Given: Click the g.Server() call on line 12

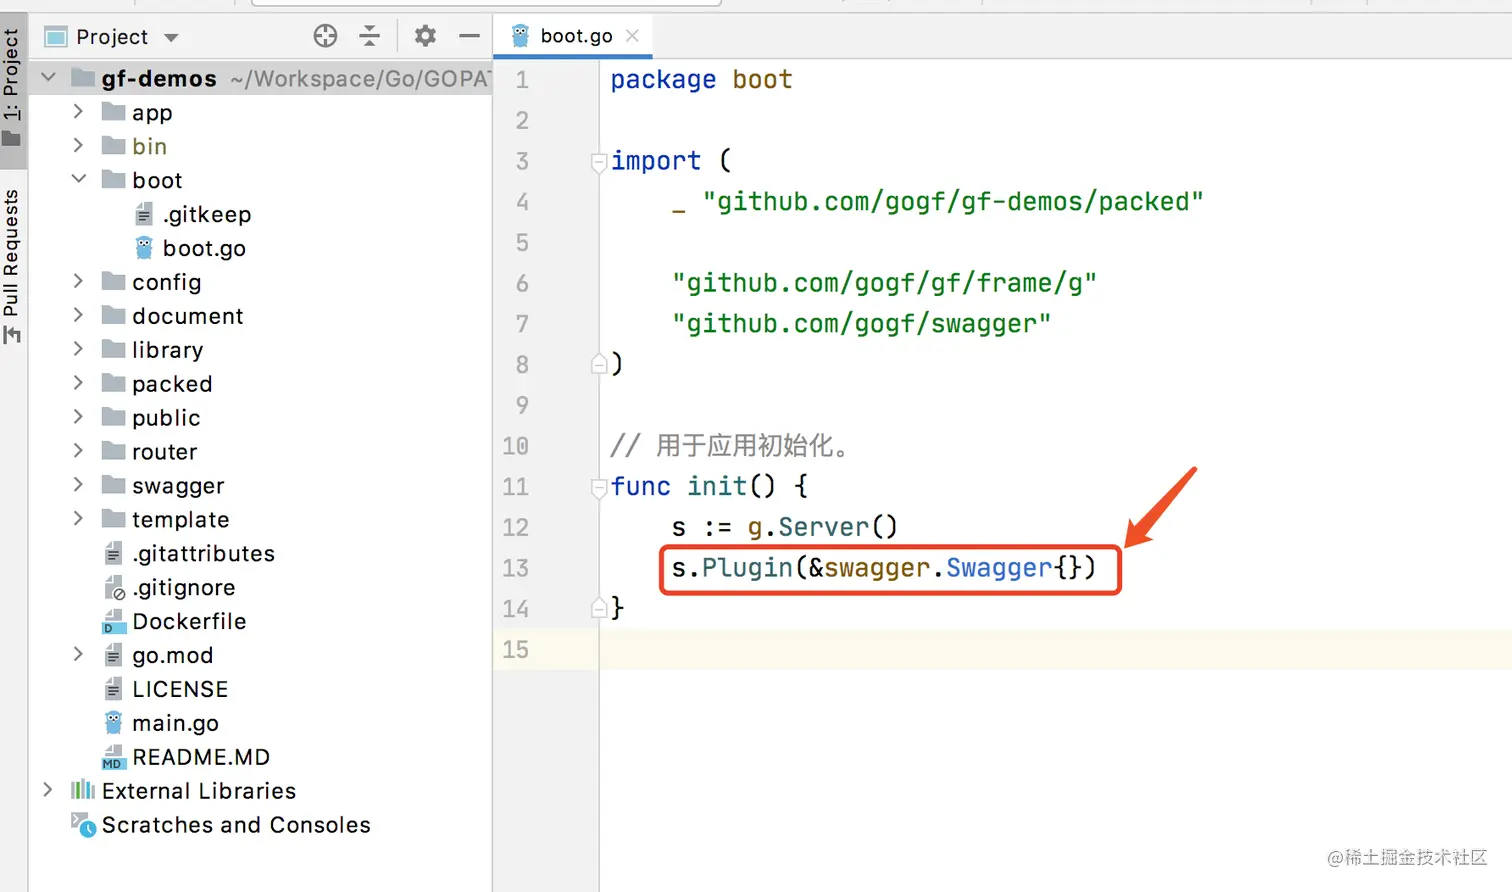Looking at the screenshot, I should (x=822, y=527).
